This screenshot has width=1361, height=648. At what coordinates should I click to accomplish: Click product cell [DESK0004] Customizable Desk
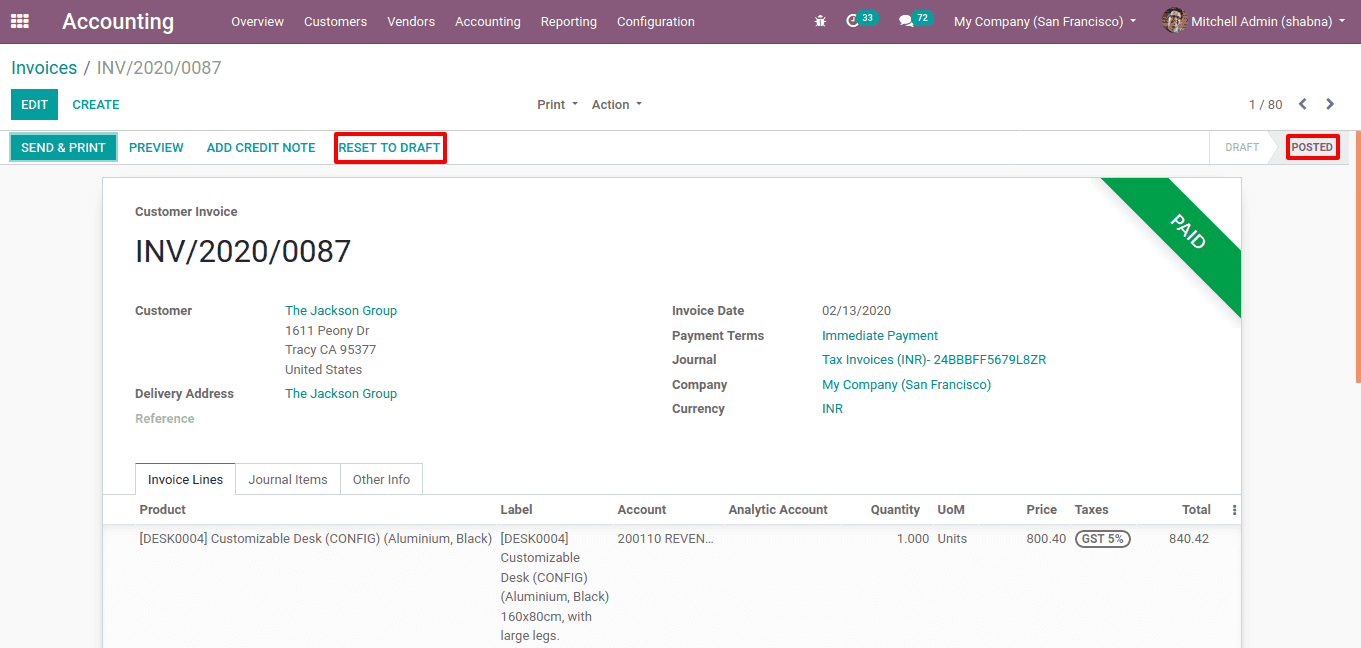[315, 539]
